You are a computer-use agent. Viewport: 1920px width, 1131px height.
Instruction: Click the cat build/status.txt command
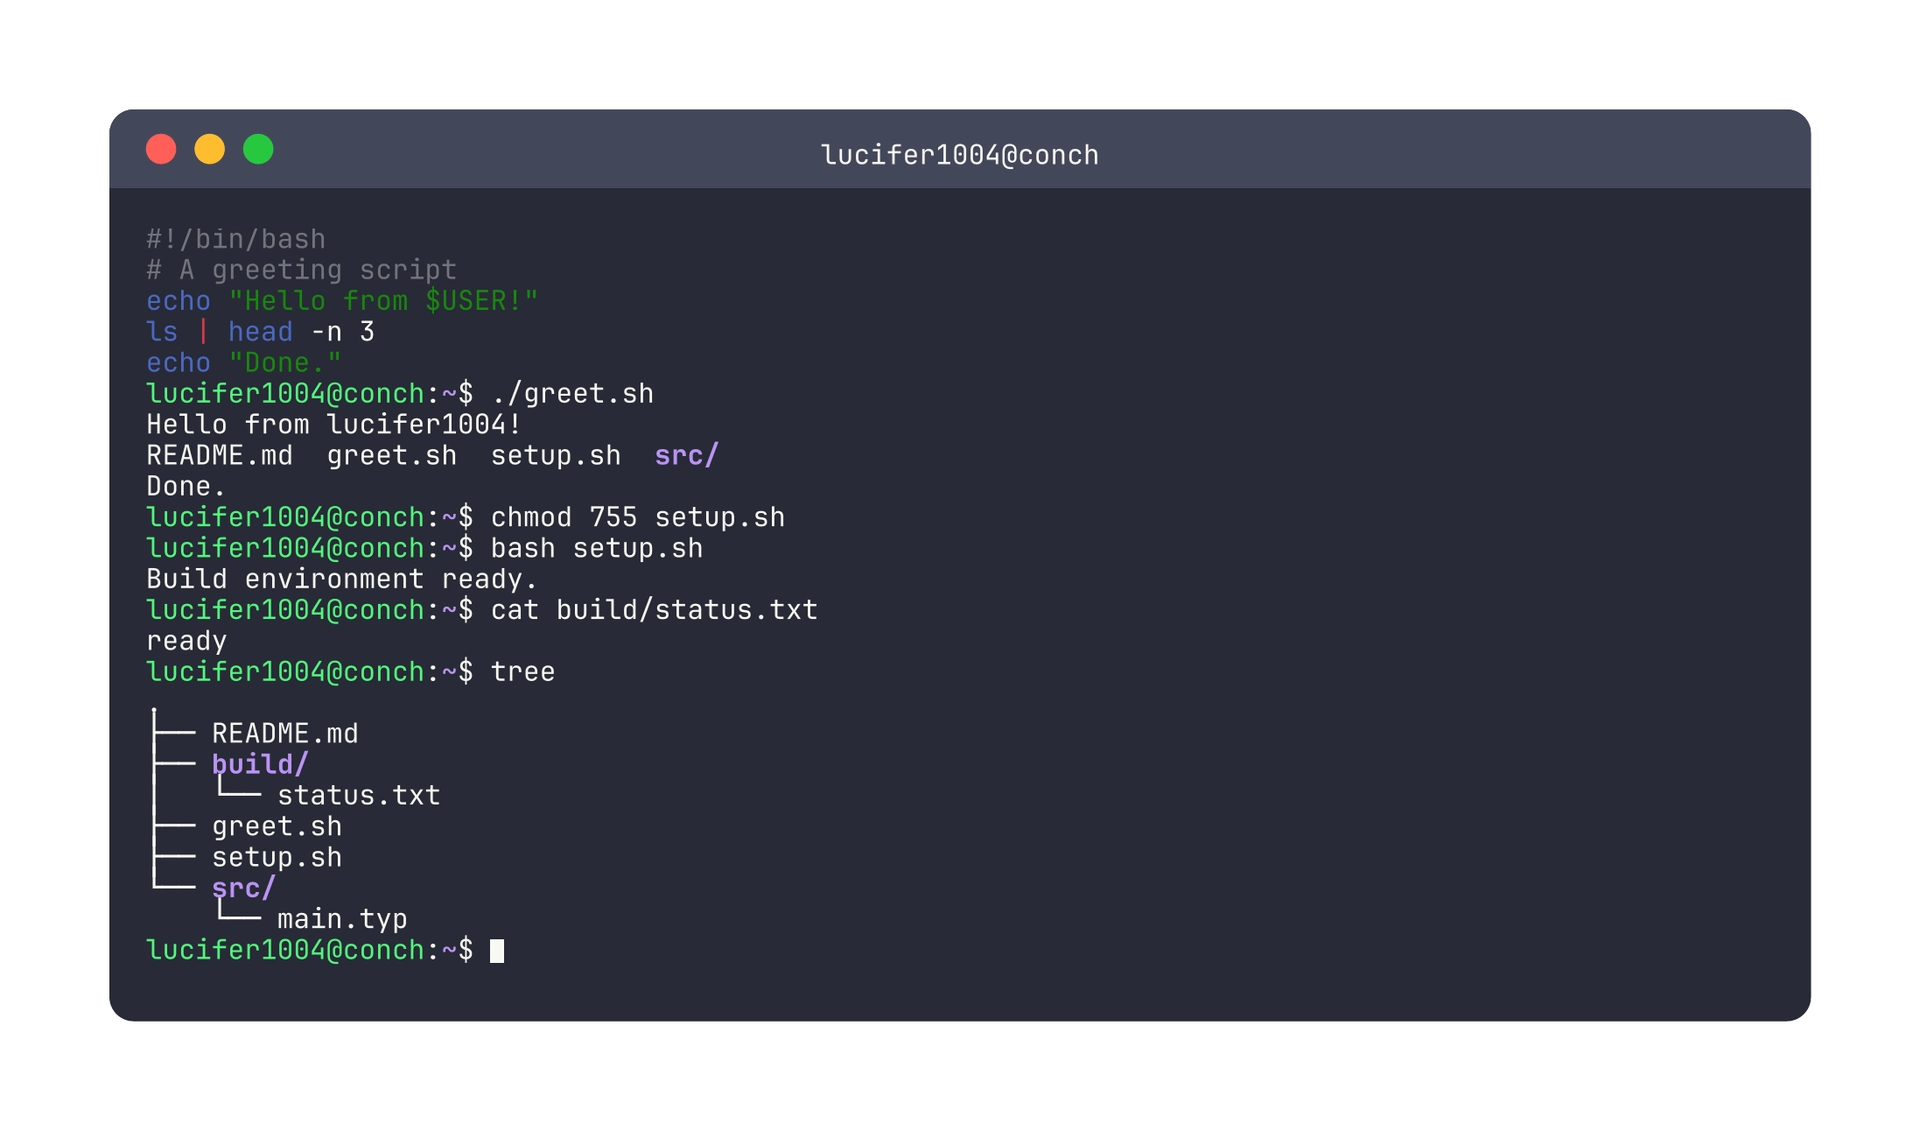point(654,611)
